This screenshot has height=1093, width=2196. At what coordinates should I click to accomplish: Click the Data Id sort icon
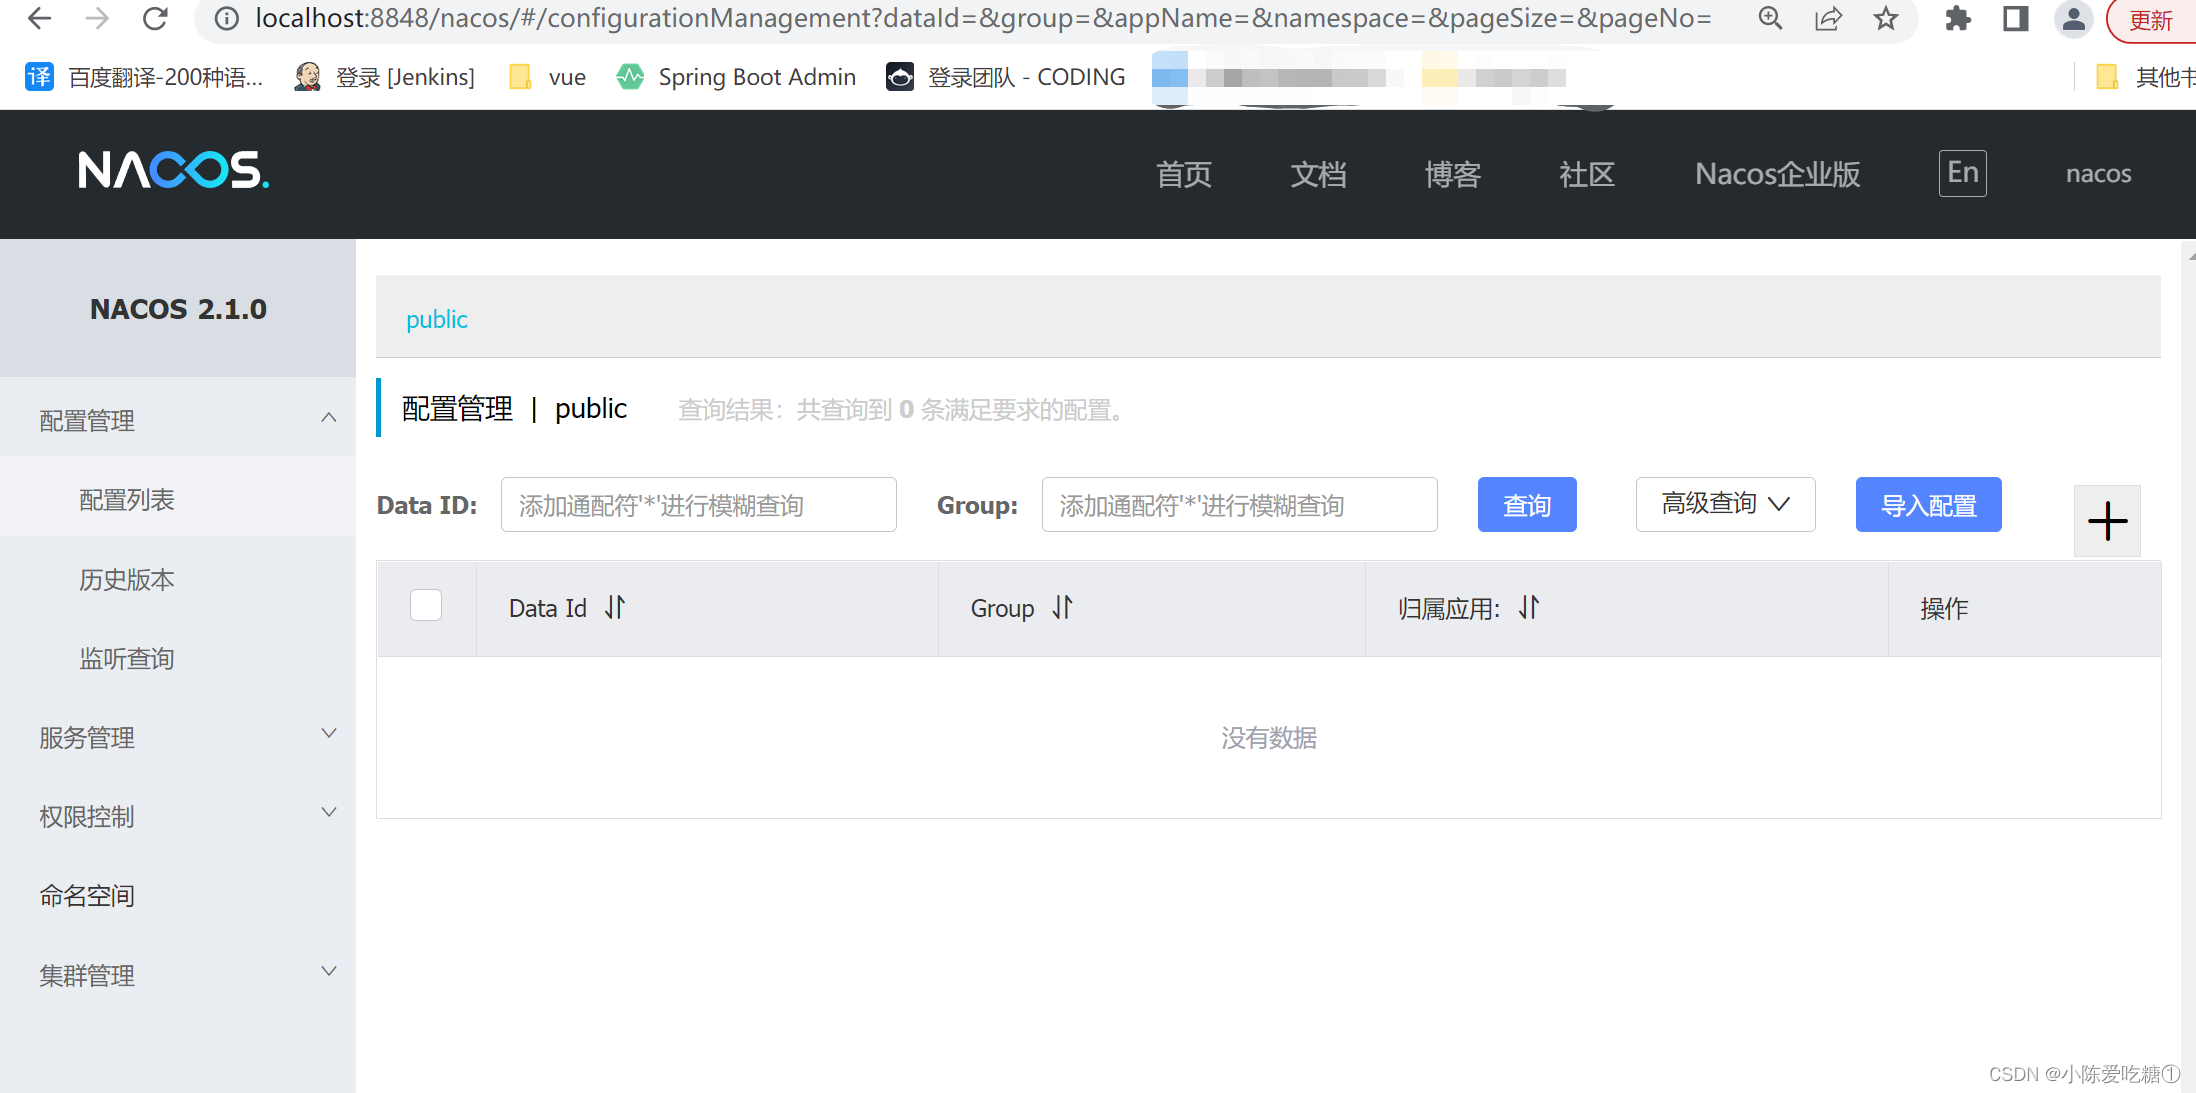(x=615, y=607)
